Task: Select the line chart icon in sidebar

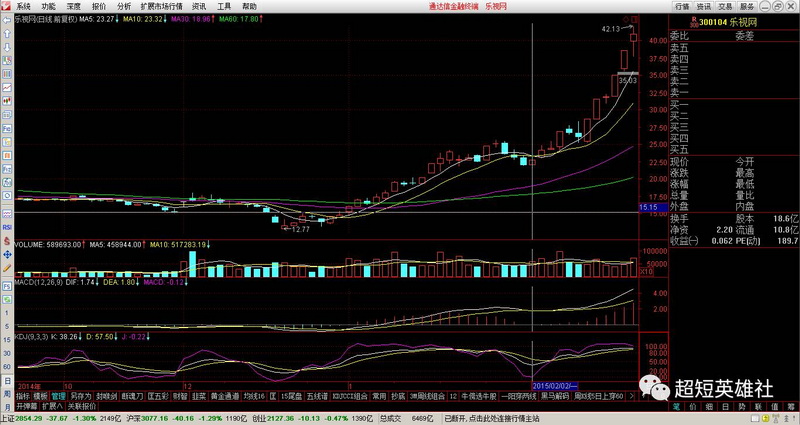Action: click(x=7, y=86)
